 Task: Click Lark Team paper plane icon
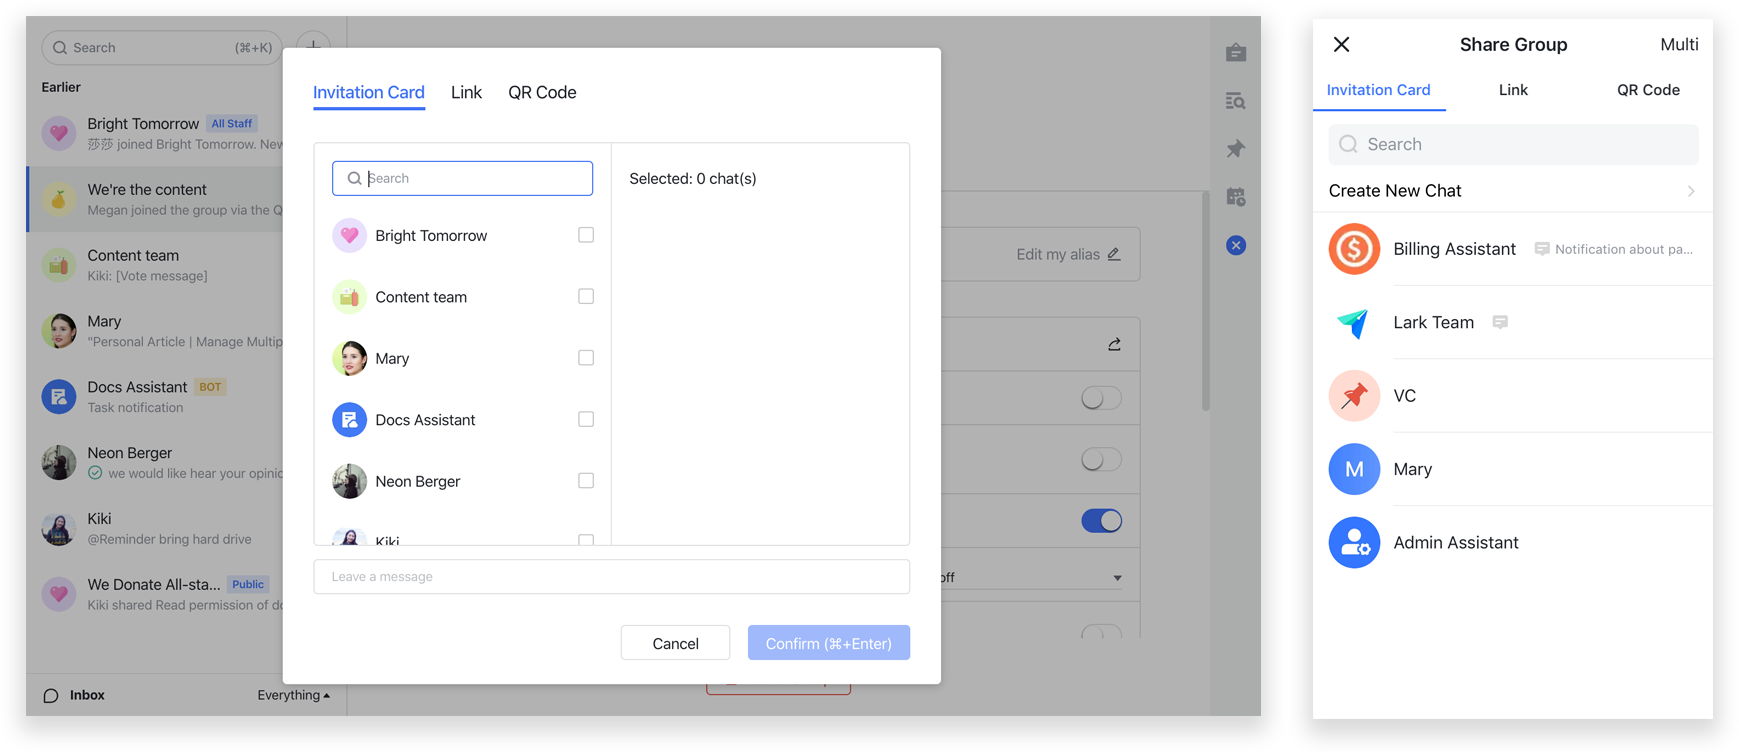tap(1354, 322)
